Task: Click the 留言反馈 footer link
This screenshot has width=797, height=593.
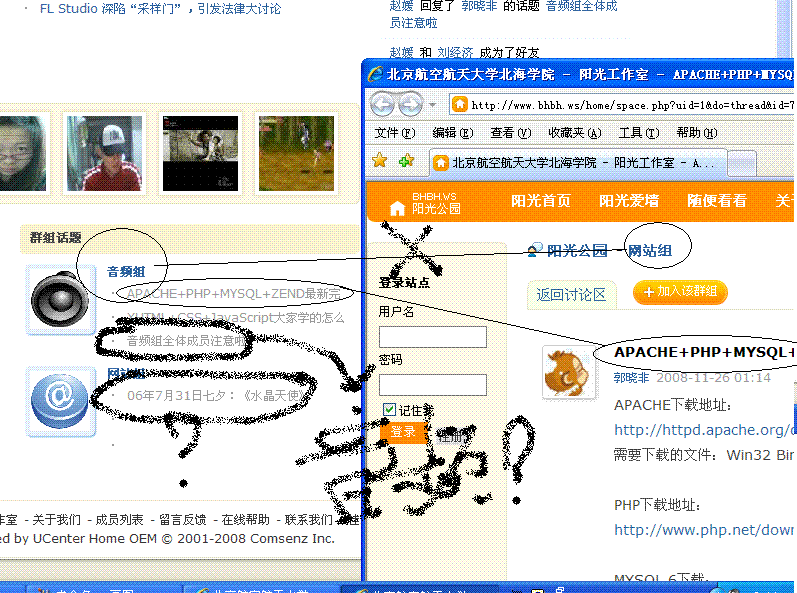Action: coord(182,520)
